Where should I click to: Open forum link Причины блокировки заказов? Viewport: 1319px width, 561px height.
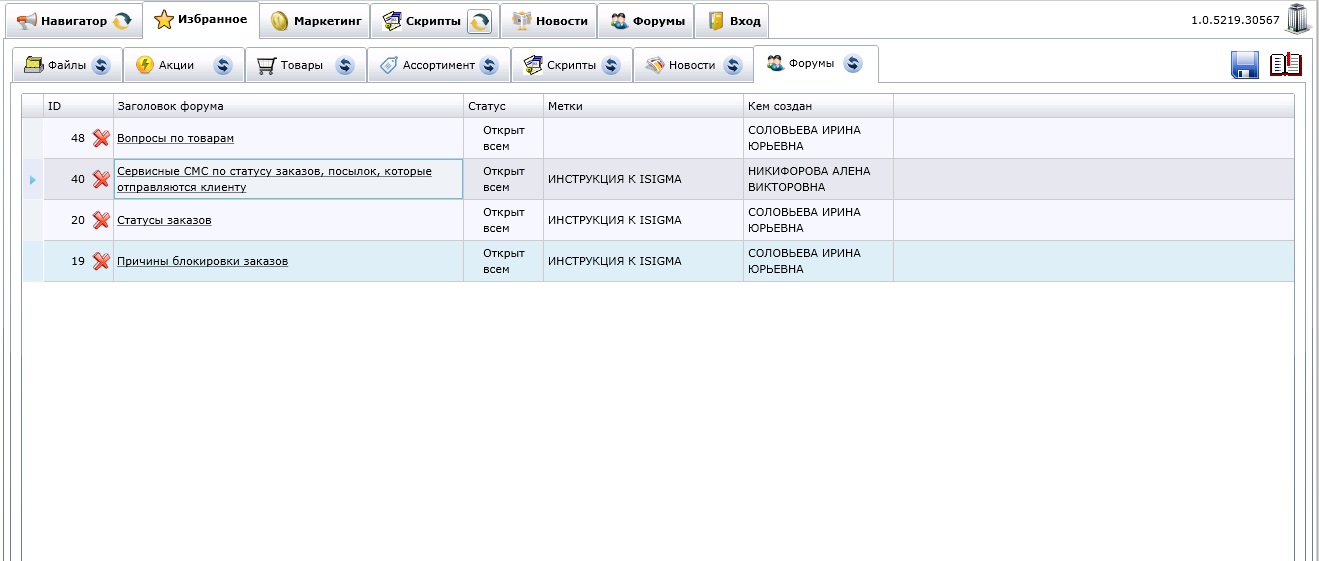click(202, 261)
